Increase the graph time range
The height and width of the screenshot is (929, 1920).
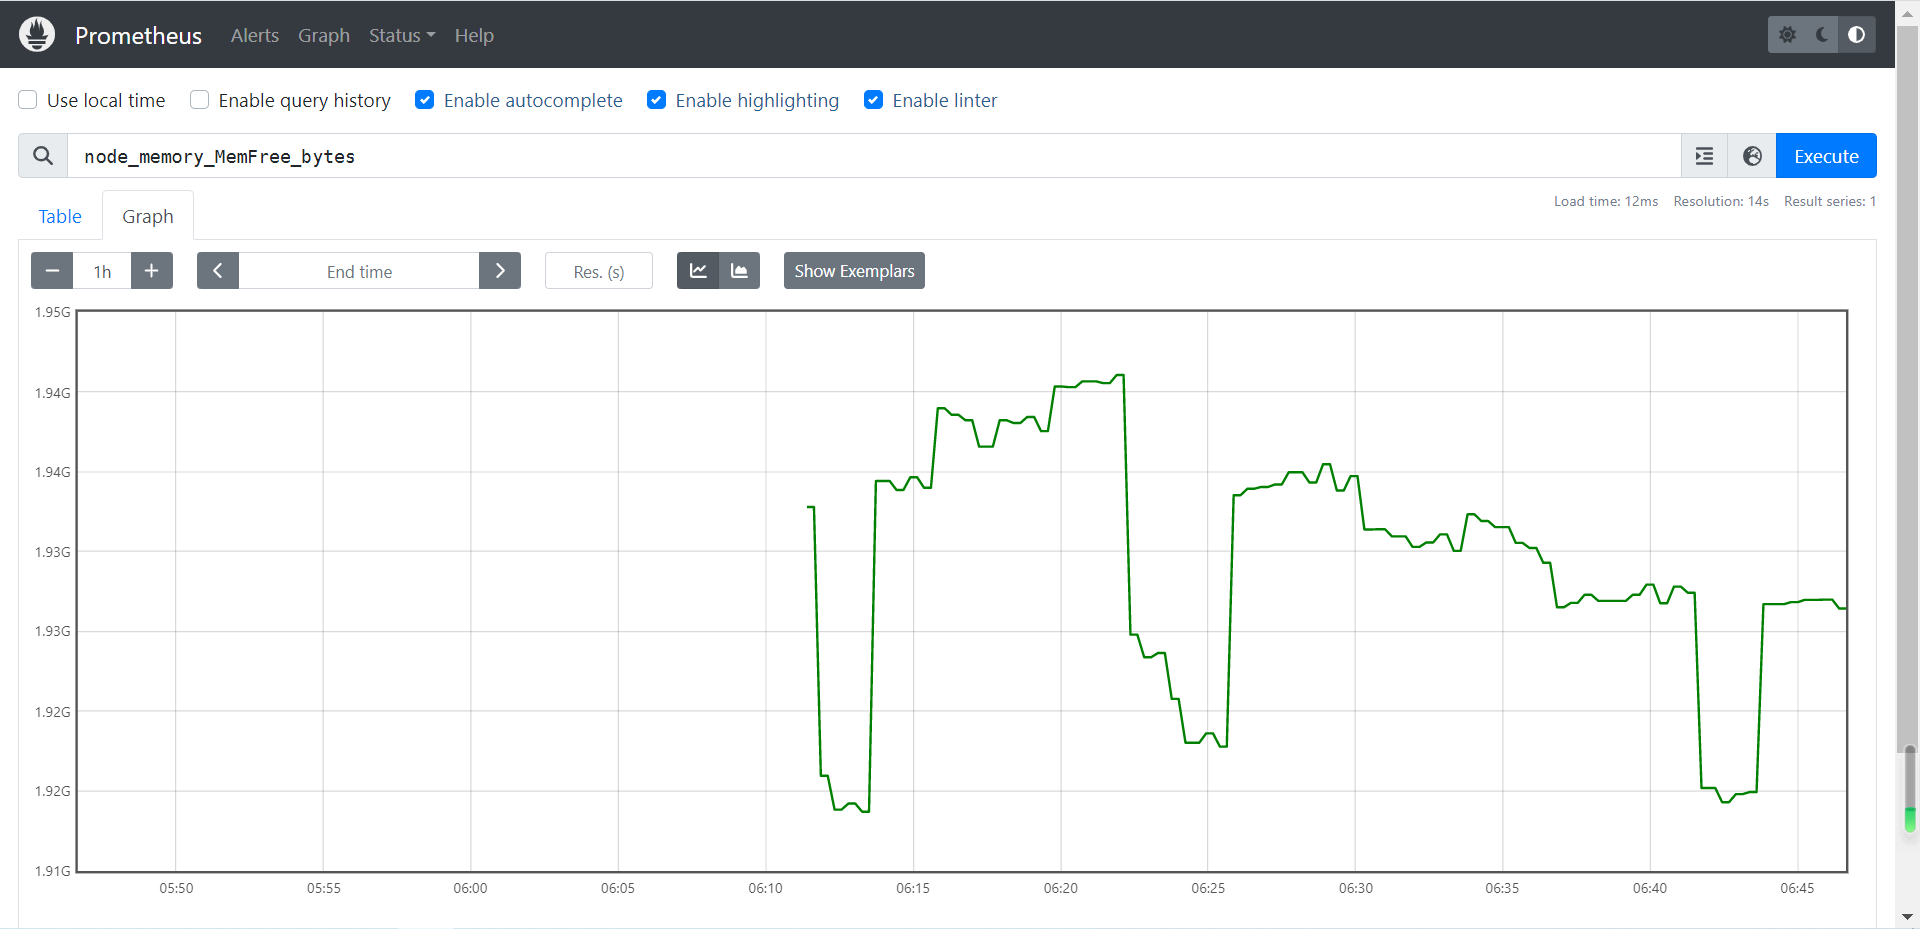click(152, 271)
